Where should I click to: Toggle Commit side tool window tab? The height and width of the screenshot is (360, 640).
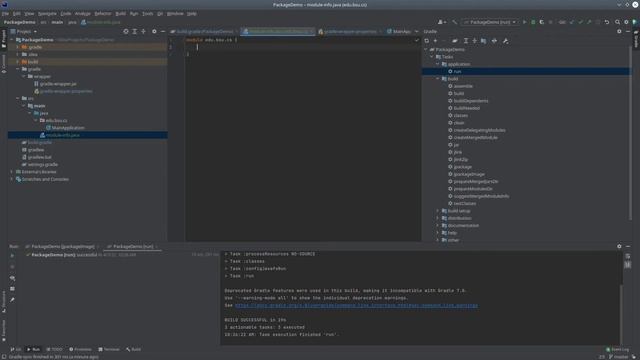click(x=4, y=64)
